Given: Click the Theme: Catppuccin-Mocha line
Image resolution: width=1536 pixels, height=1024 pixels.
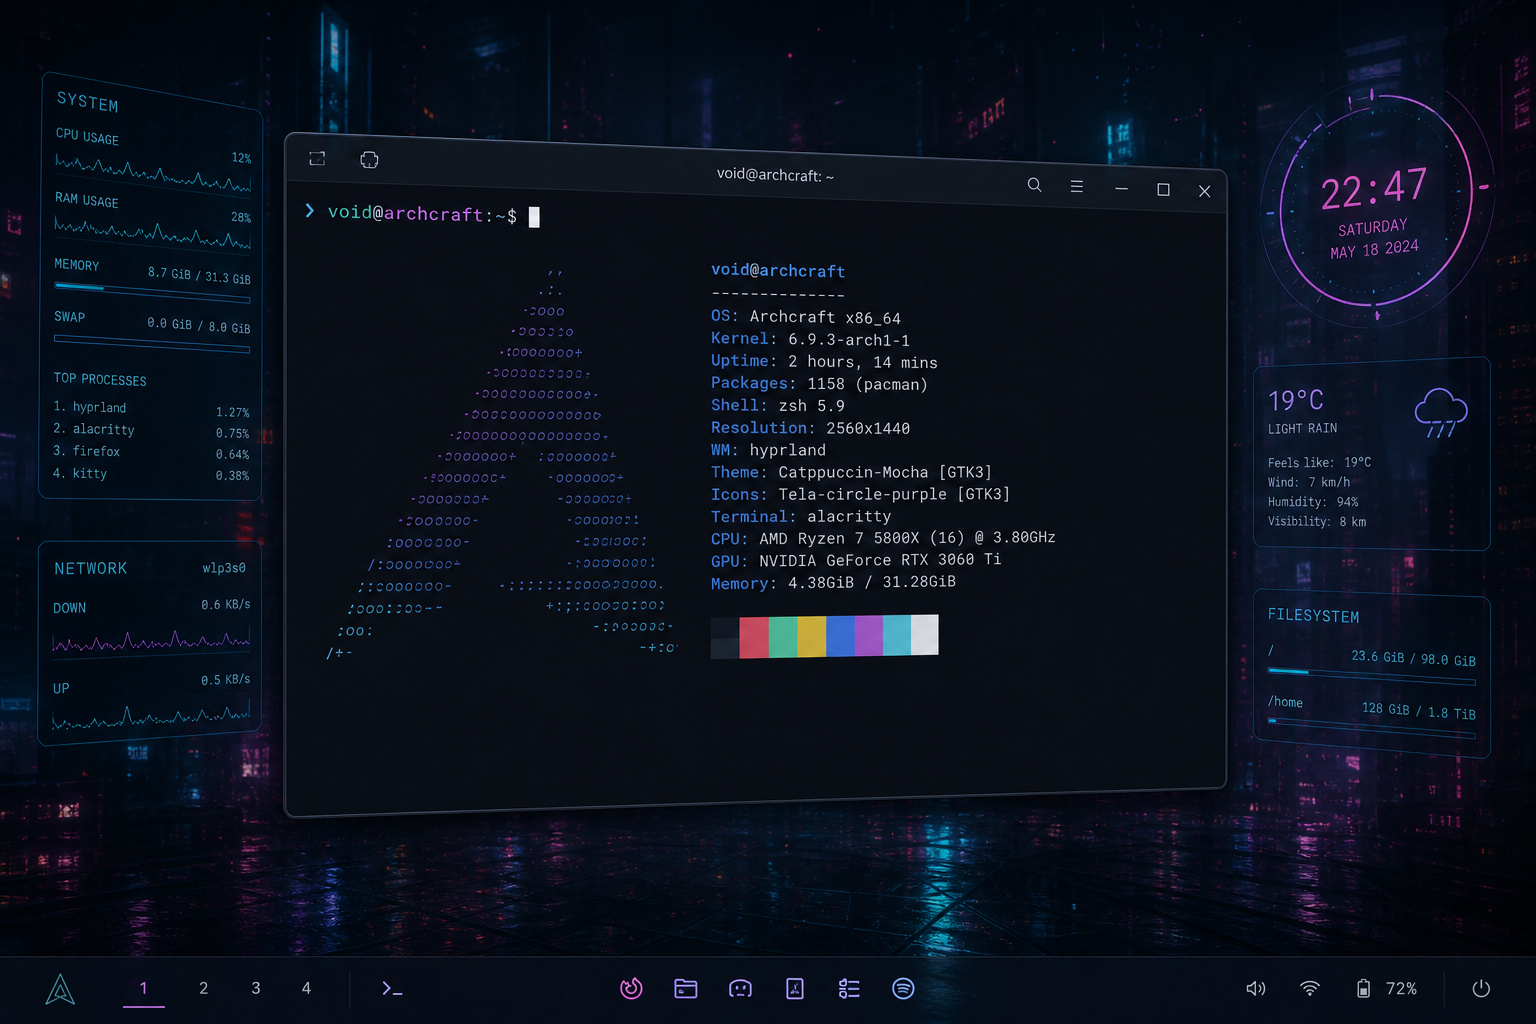Looking at the screenshot, I should [851, 472].
